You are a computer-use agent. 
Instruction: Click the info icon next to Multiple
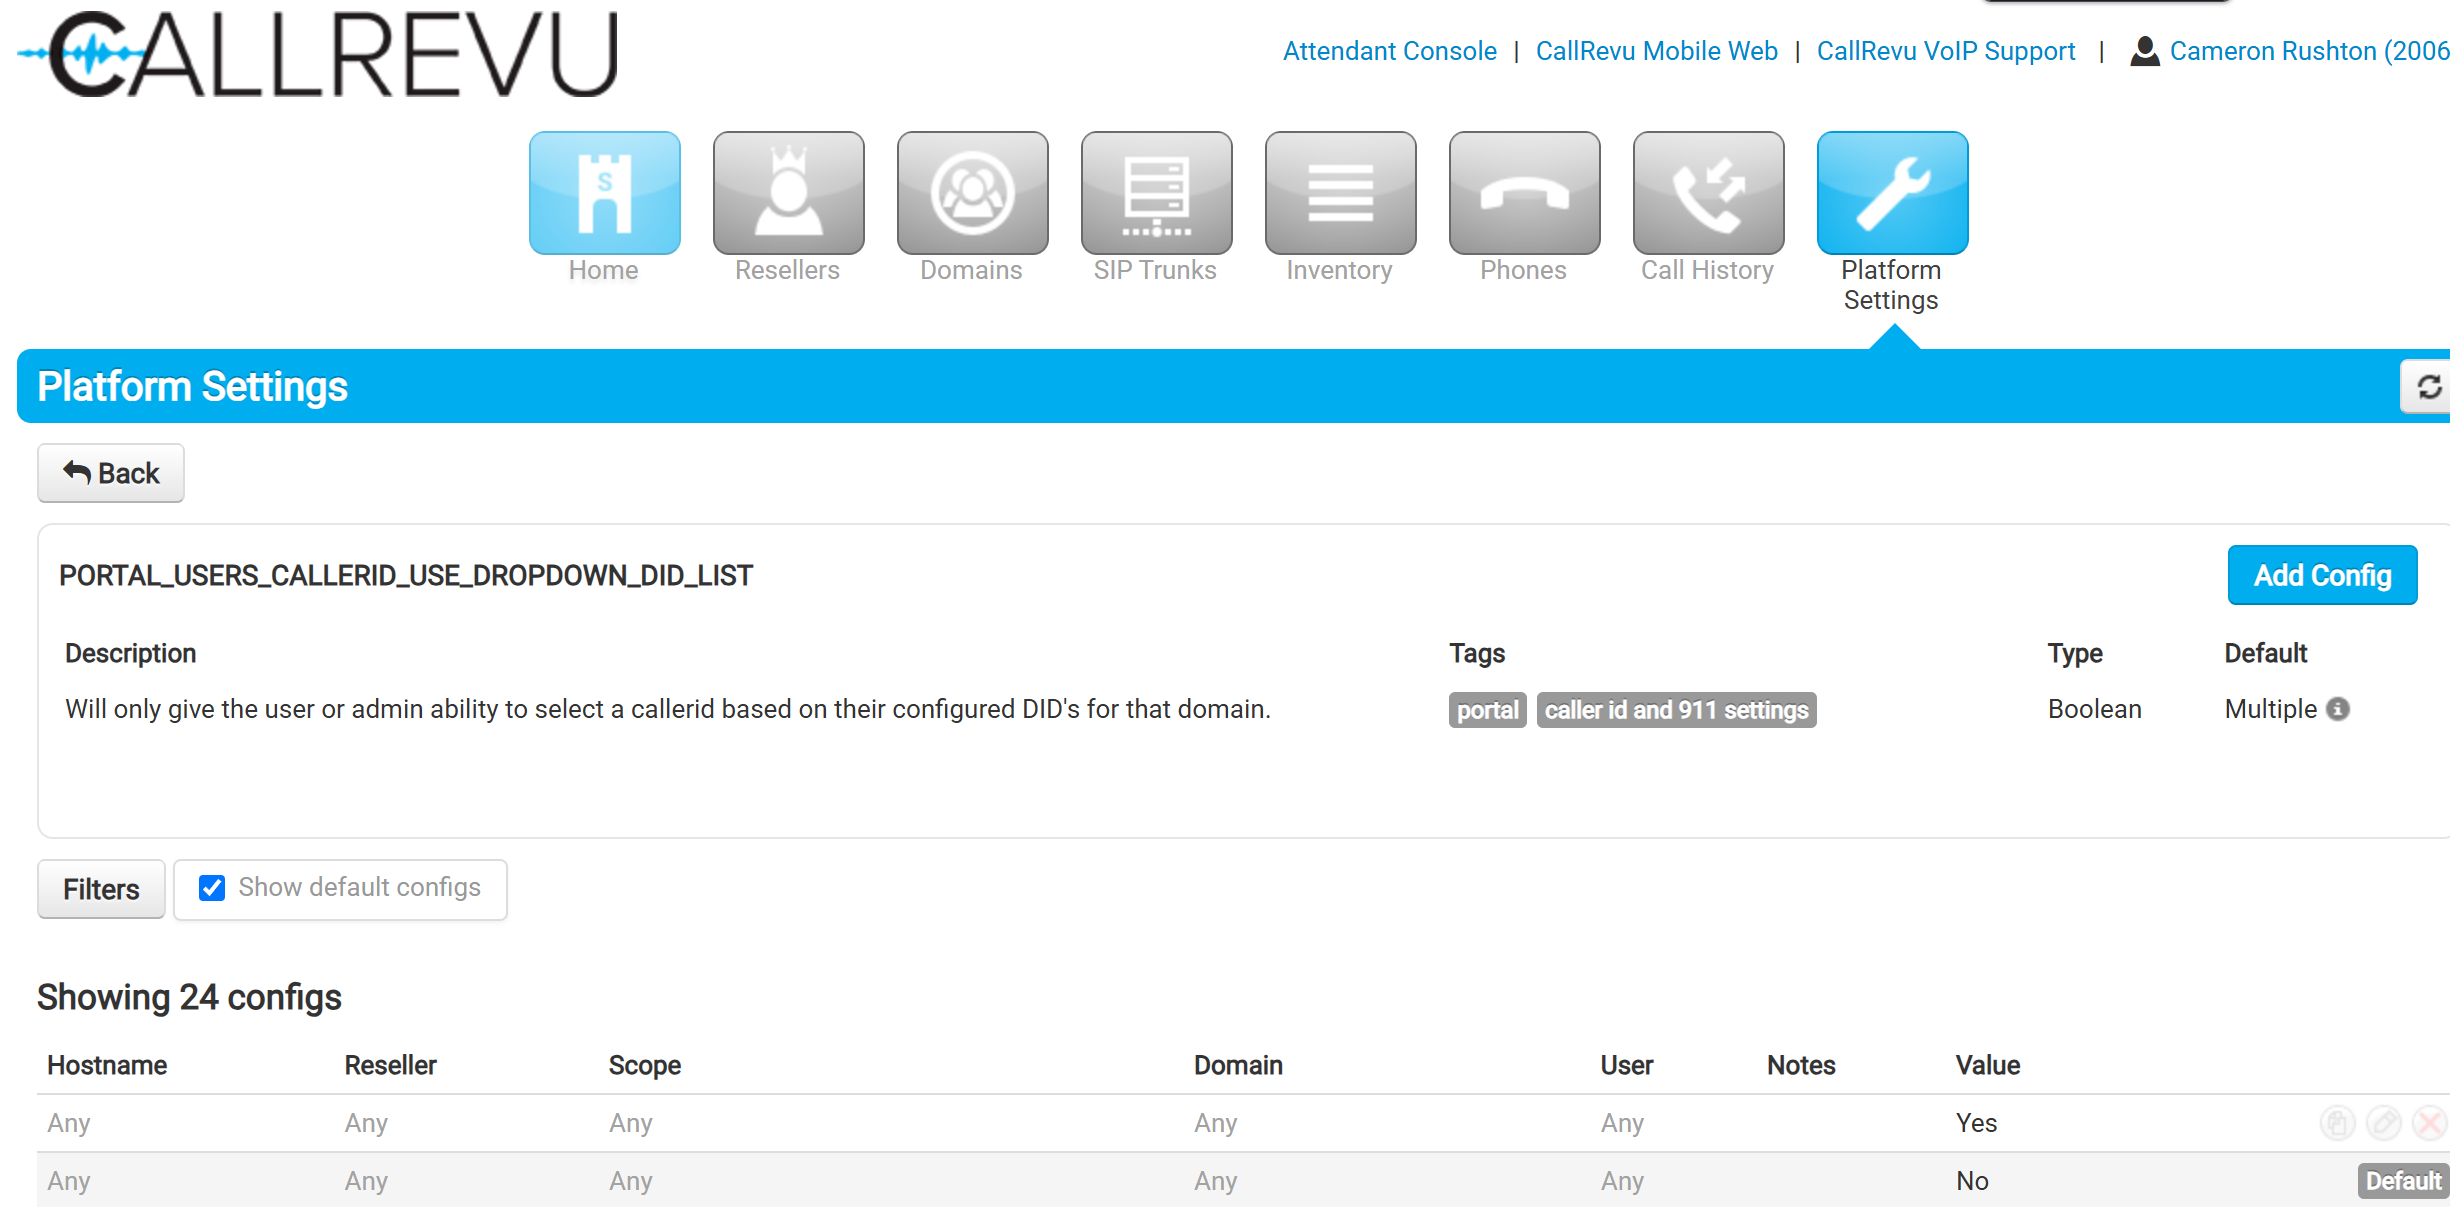2338,709
